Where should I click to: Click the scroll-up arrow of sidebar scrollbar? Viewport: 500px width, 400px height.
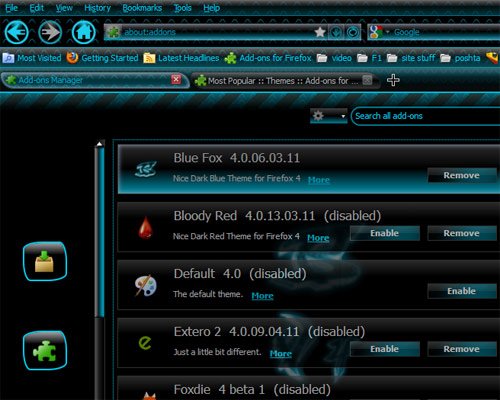point(99,144)
